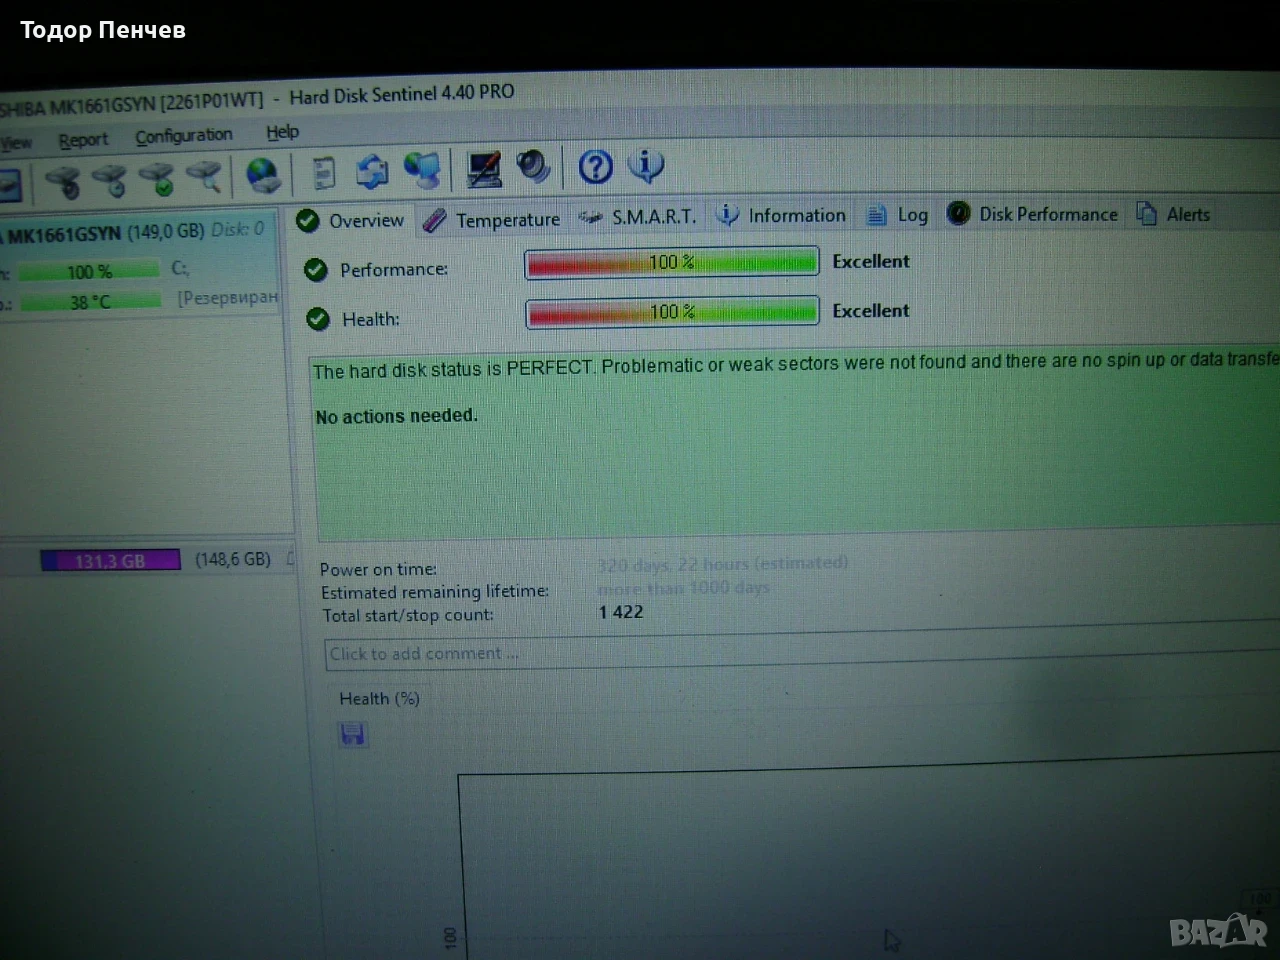Click the start/stop count value '1 422'
Viewport: 1280px width, 960px height.
tap(621, 612)
